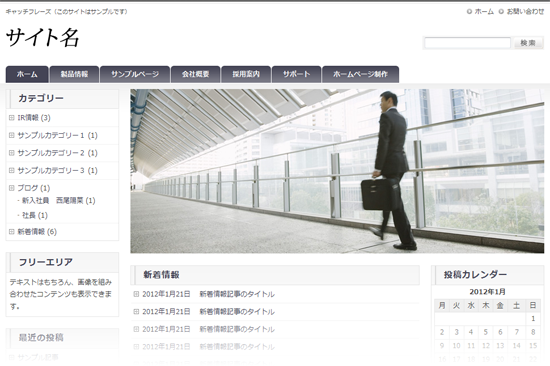The height and width of the screenshot is (366, 550).
Task: Open the サポート navigation tab
Action: coord(296,74)
